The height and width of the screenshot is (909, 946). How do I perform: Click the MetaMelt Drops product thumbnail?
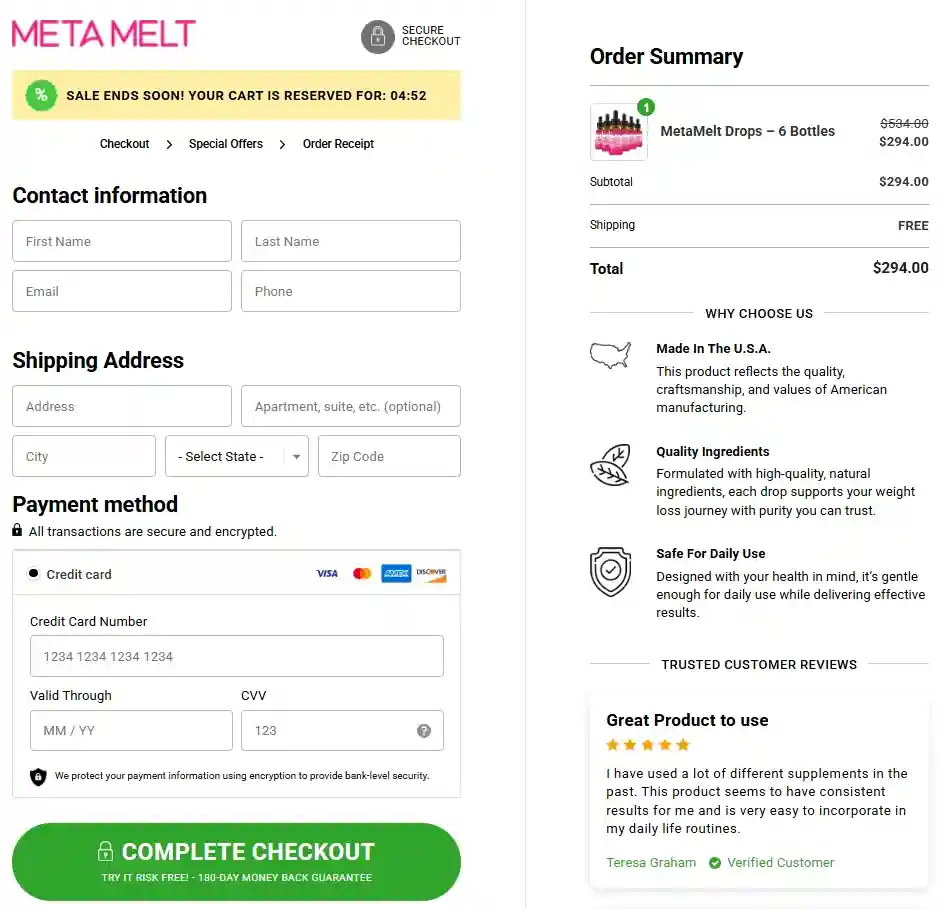pyautogui.click(x=618, y=131)
